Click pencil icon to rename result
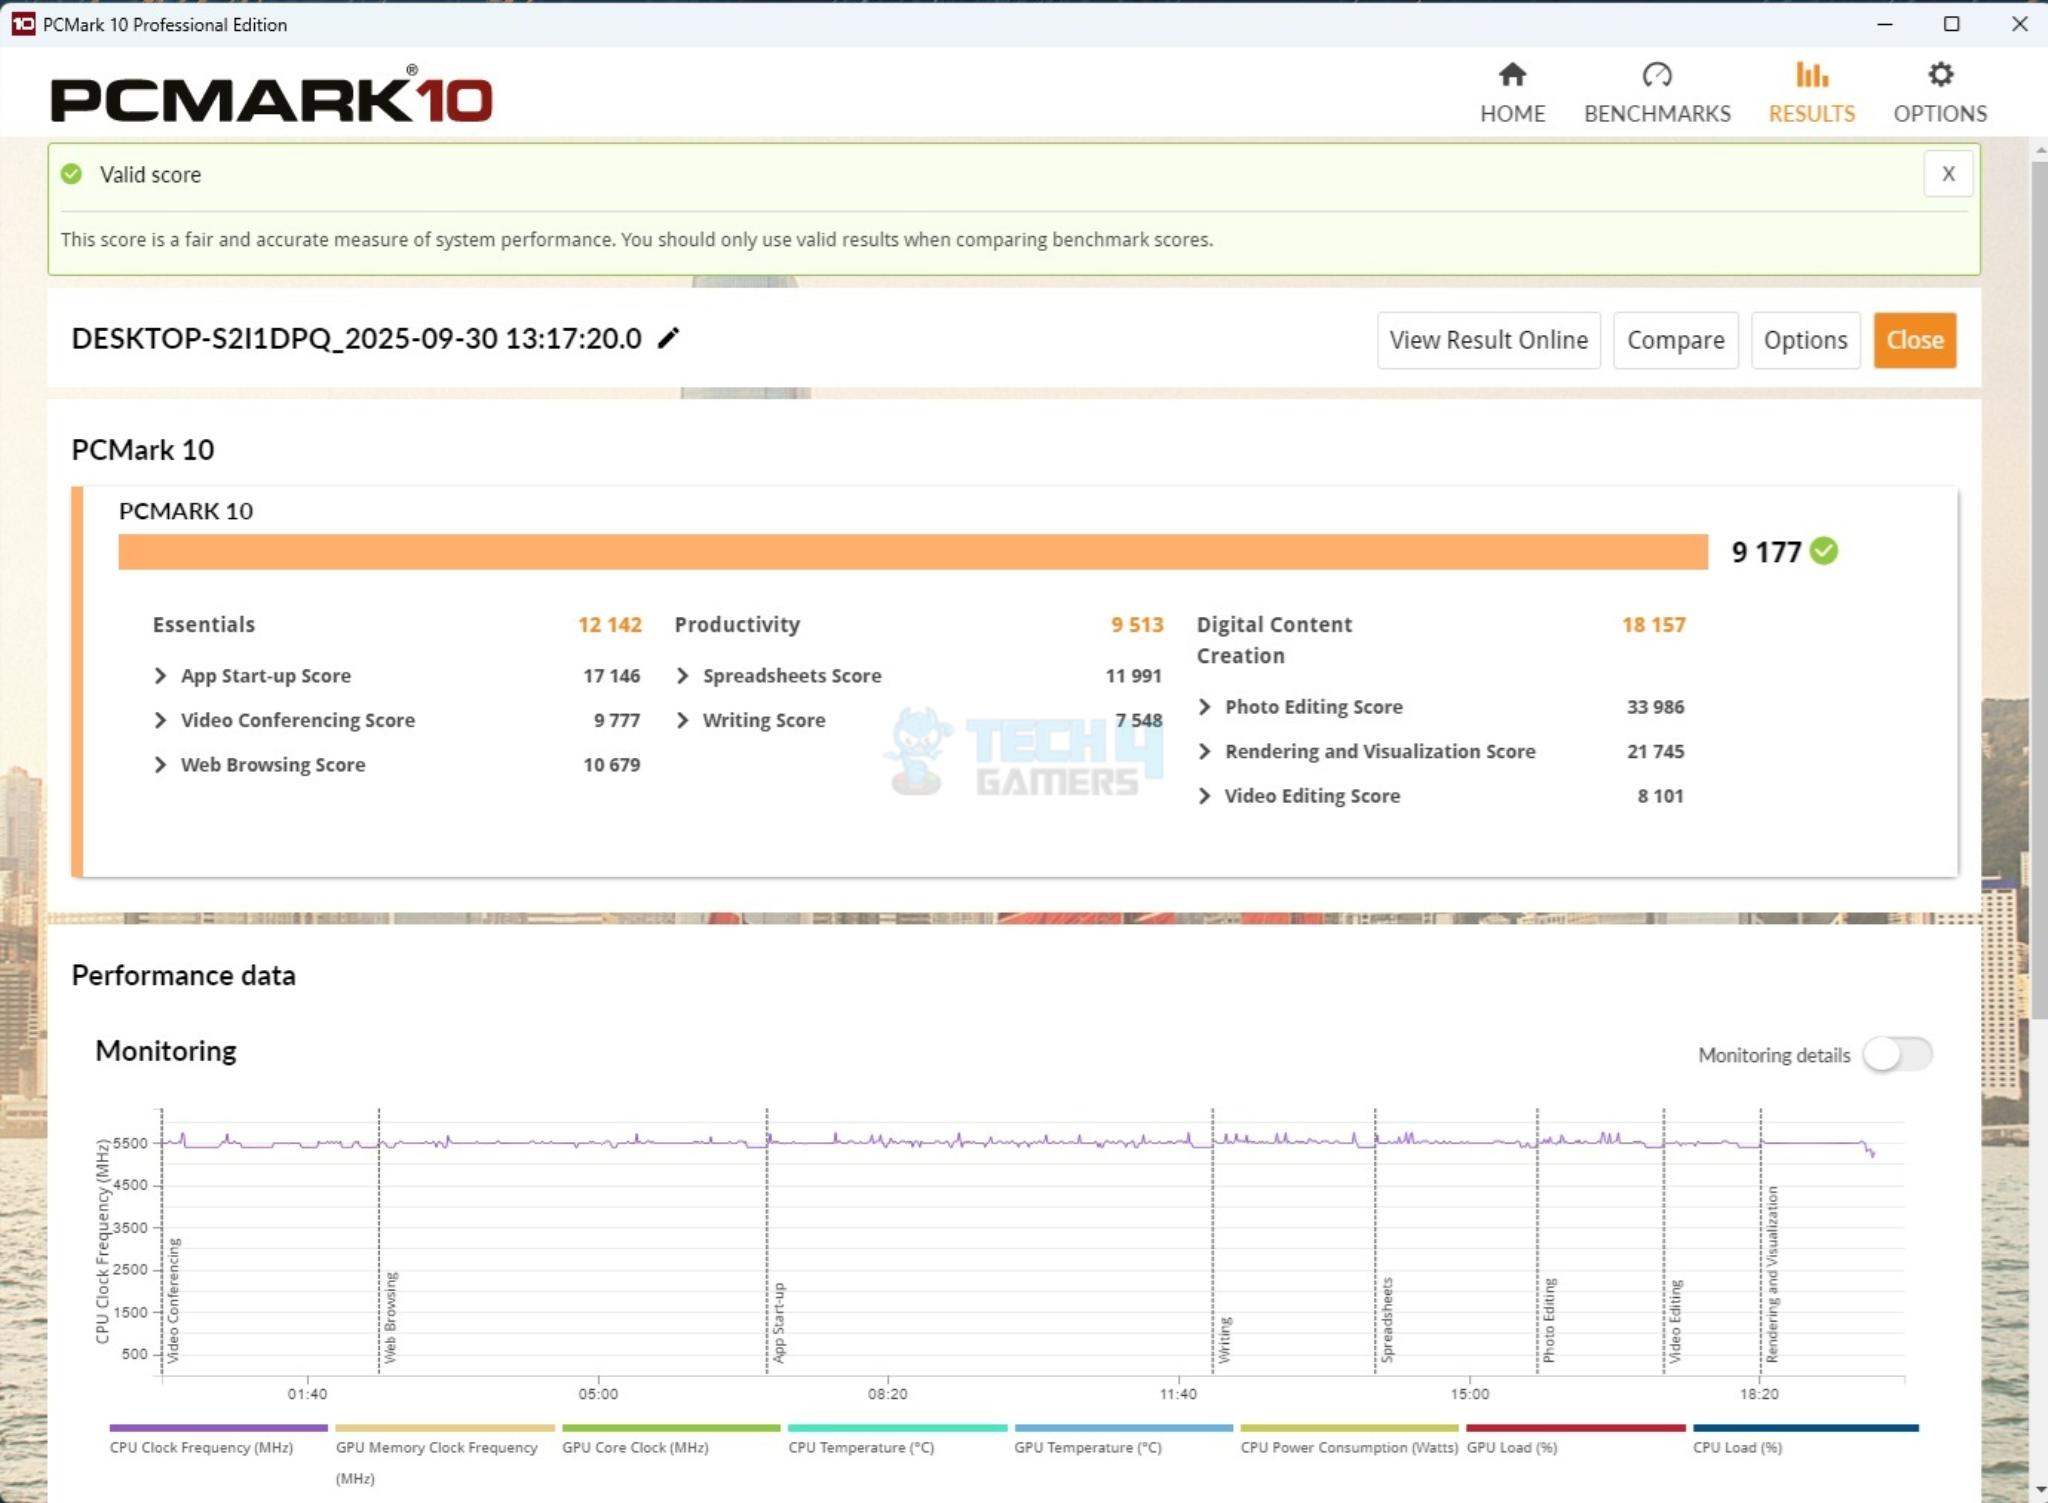2048x1503 pixels. [668, 338]
